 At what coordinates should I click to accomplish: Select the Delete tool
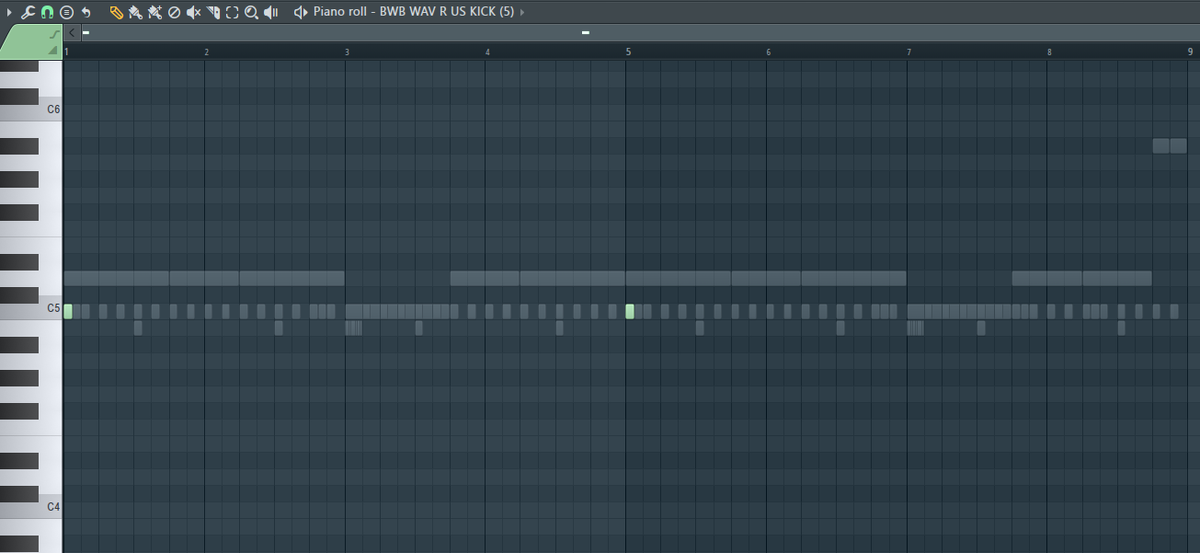(x=174, y=12)
